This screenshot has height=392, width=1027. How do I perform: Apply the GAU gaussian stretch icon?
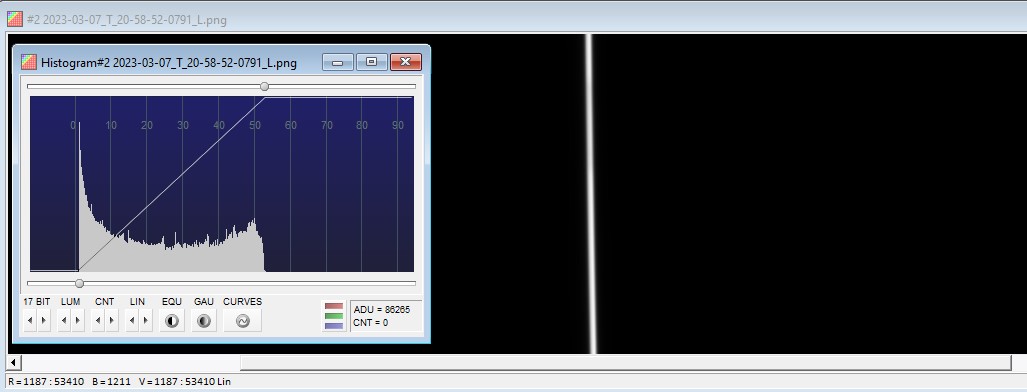pyautogui.click(x=204, y=321)
